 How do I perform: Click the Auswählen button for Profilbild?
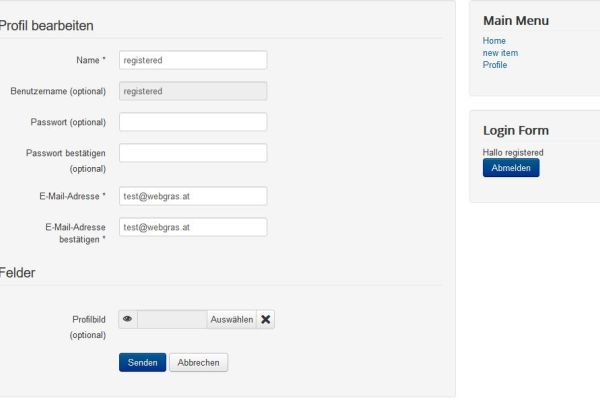click(232, 319)
